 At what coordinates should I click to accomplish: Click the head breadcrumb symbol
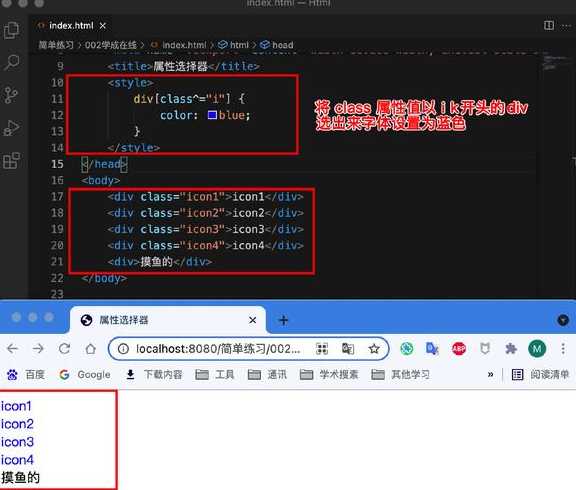click(277, 45)
